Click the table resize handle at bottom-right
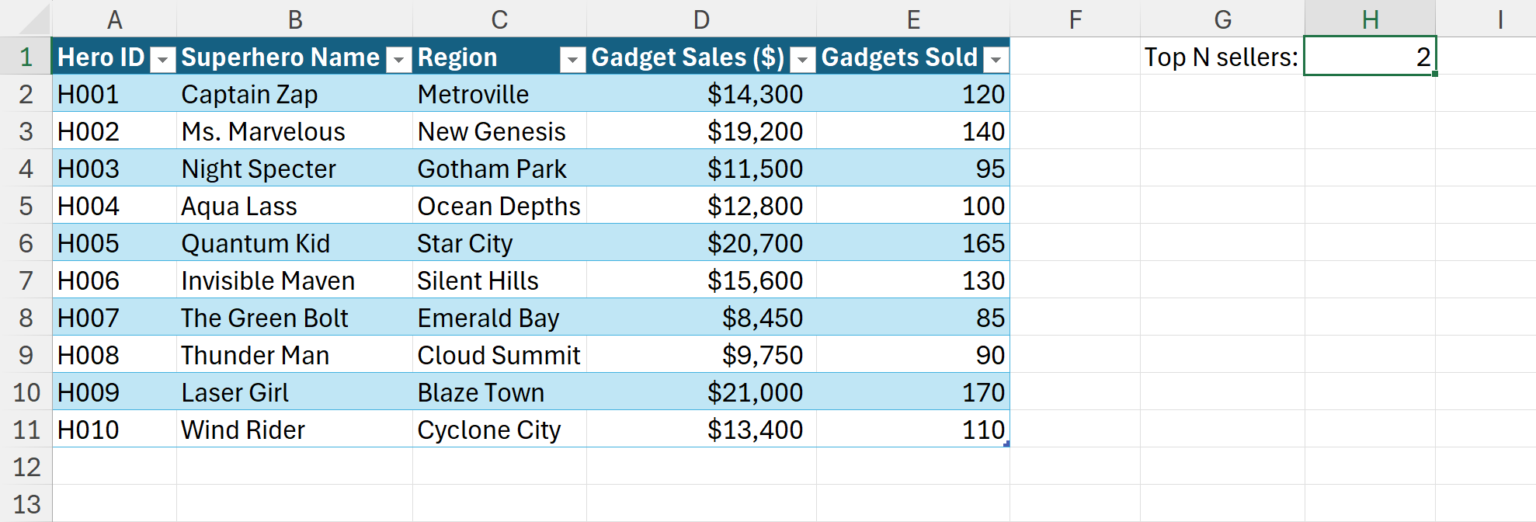Viewport: 1536px width, 522px height. coord(1006,444)
